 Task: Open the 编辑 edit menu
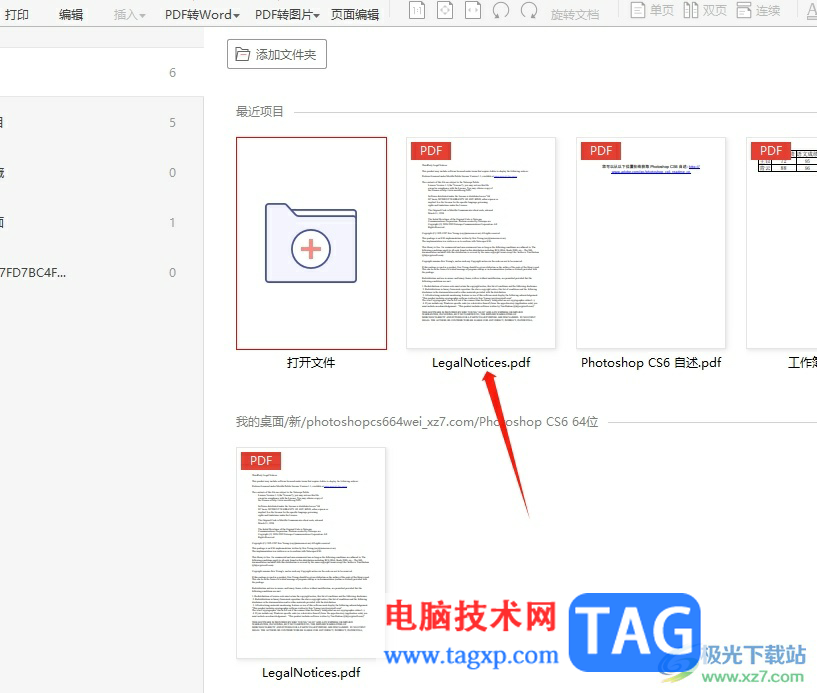coord(71,15)
